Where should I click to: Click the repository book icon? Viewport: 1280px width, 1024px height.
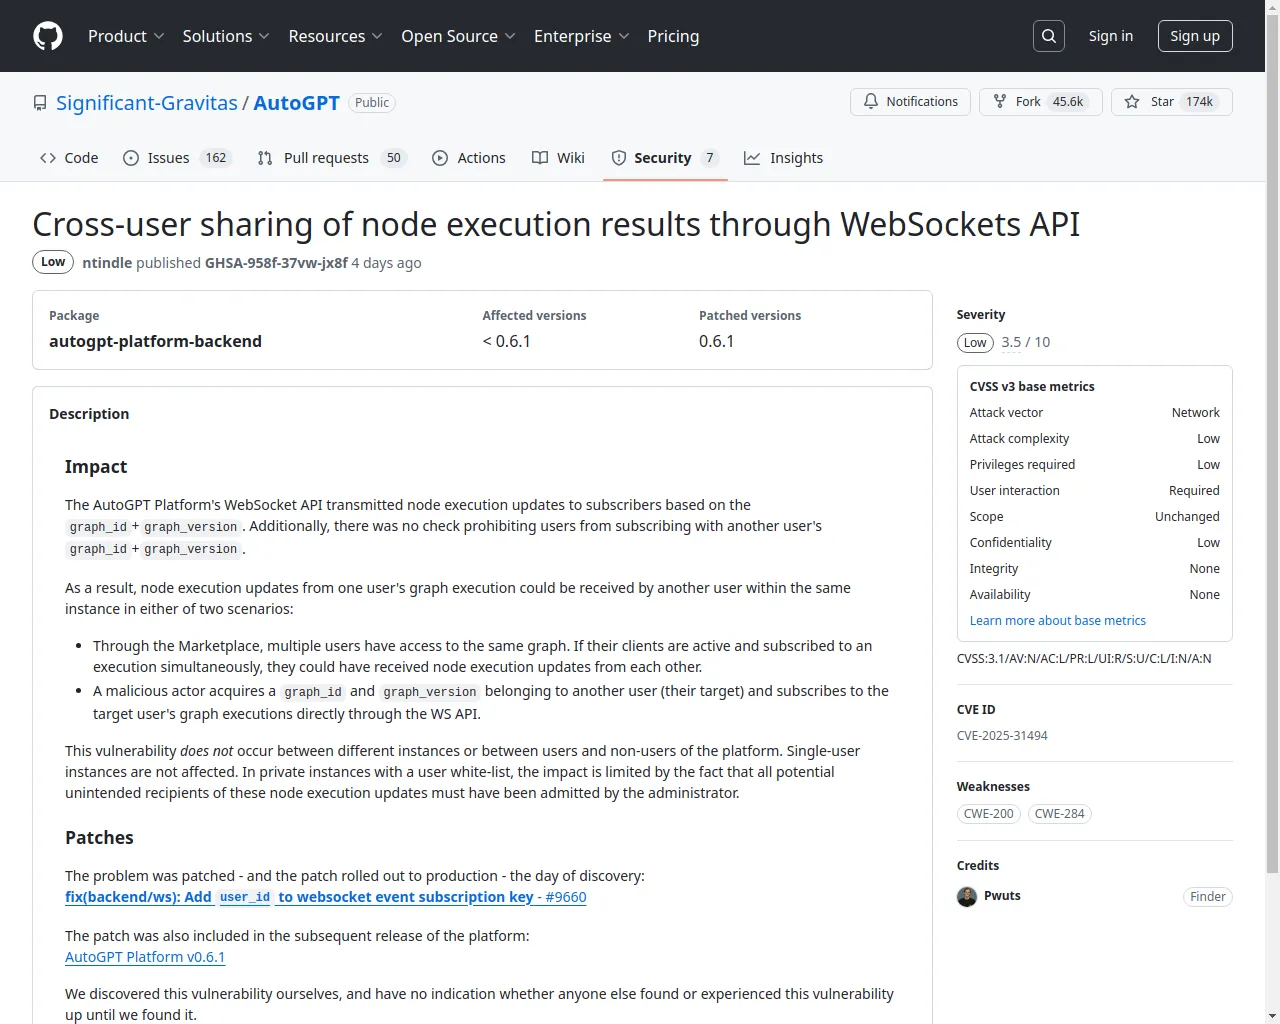click(40, 103)
